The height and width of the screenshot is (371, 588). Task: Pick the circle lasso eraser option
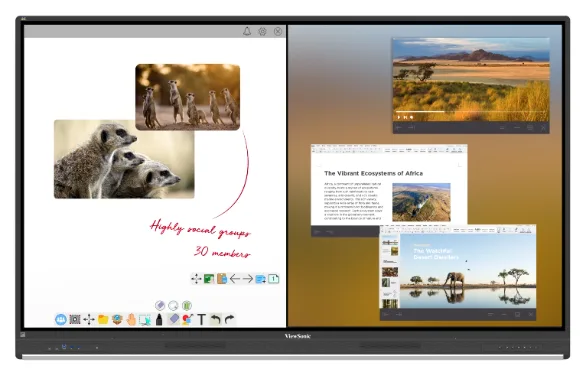(x=173, y=306)
